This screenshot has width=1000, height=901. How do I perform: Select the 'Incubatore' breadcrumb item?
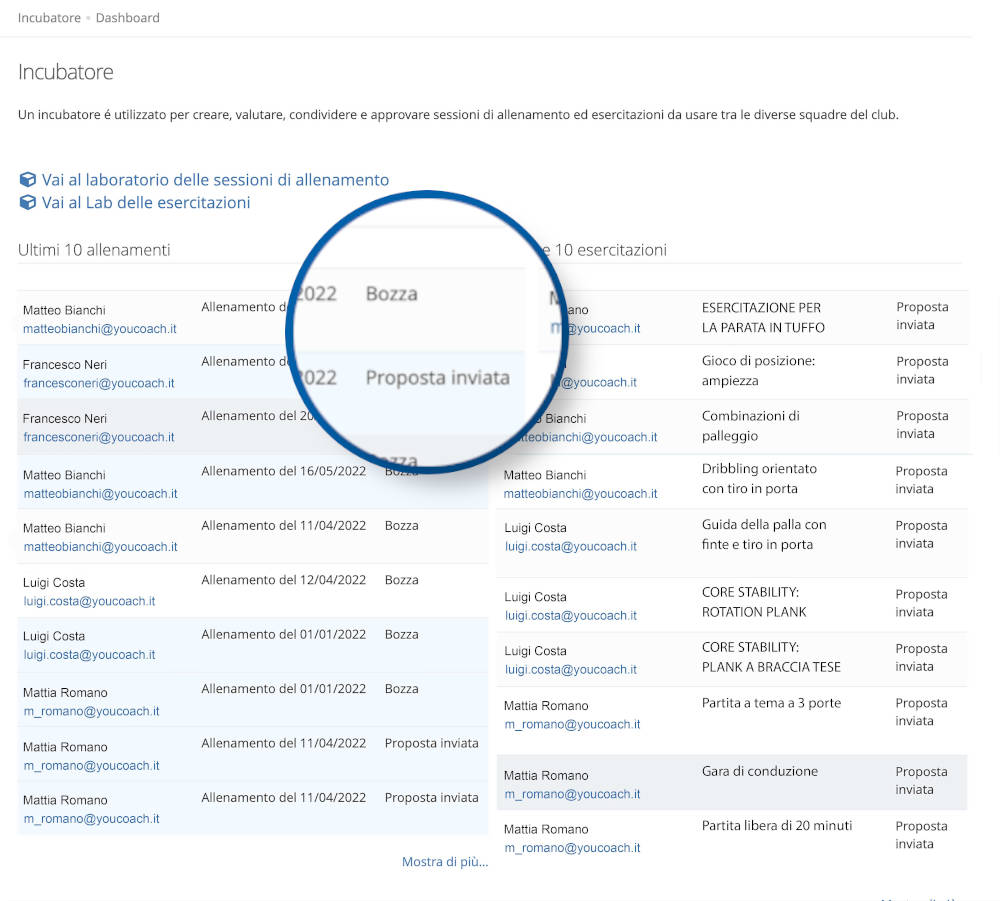[49, 18]
